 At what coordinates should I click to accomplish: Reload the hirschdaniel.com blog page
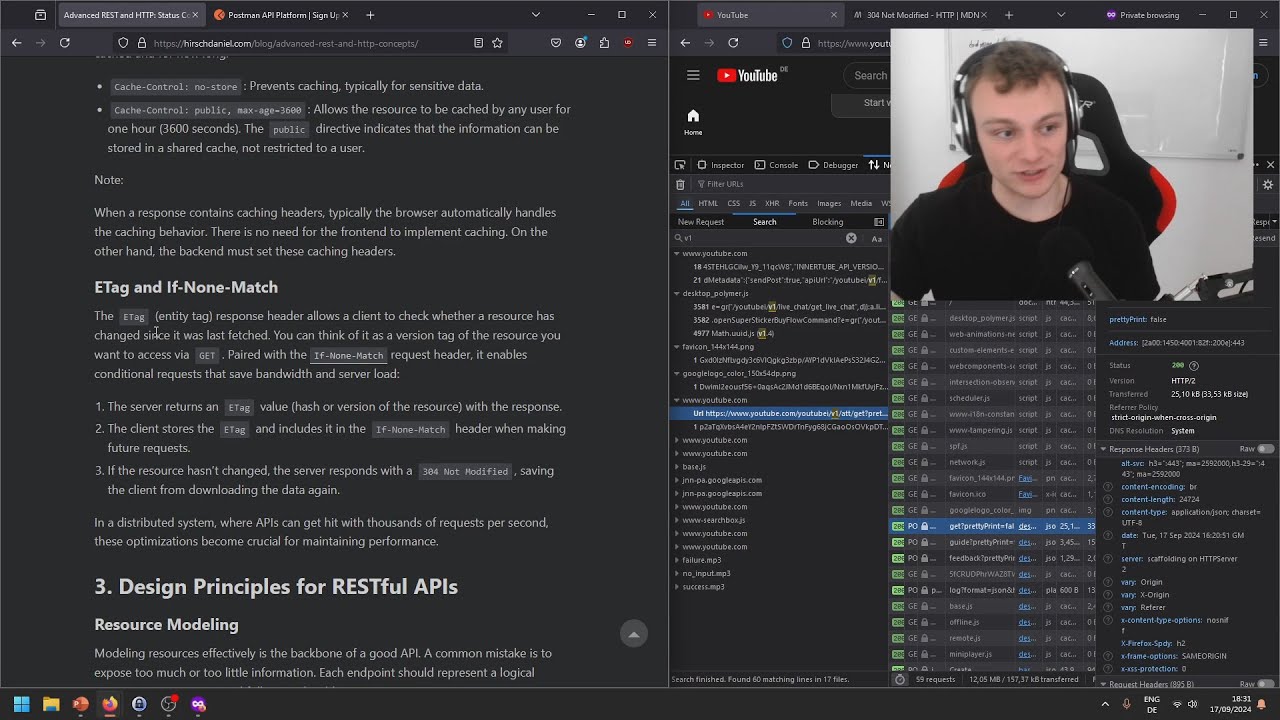pos(65,43)
